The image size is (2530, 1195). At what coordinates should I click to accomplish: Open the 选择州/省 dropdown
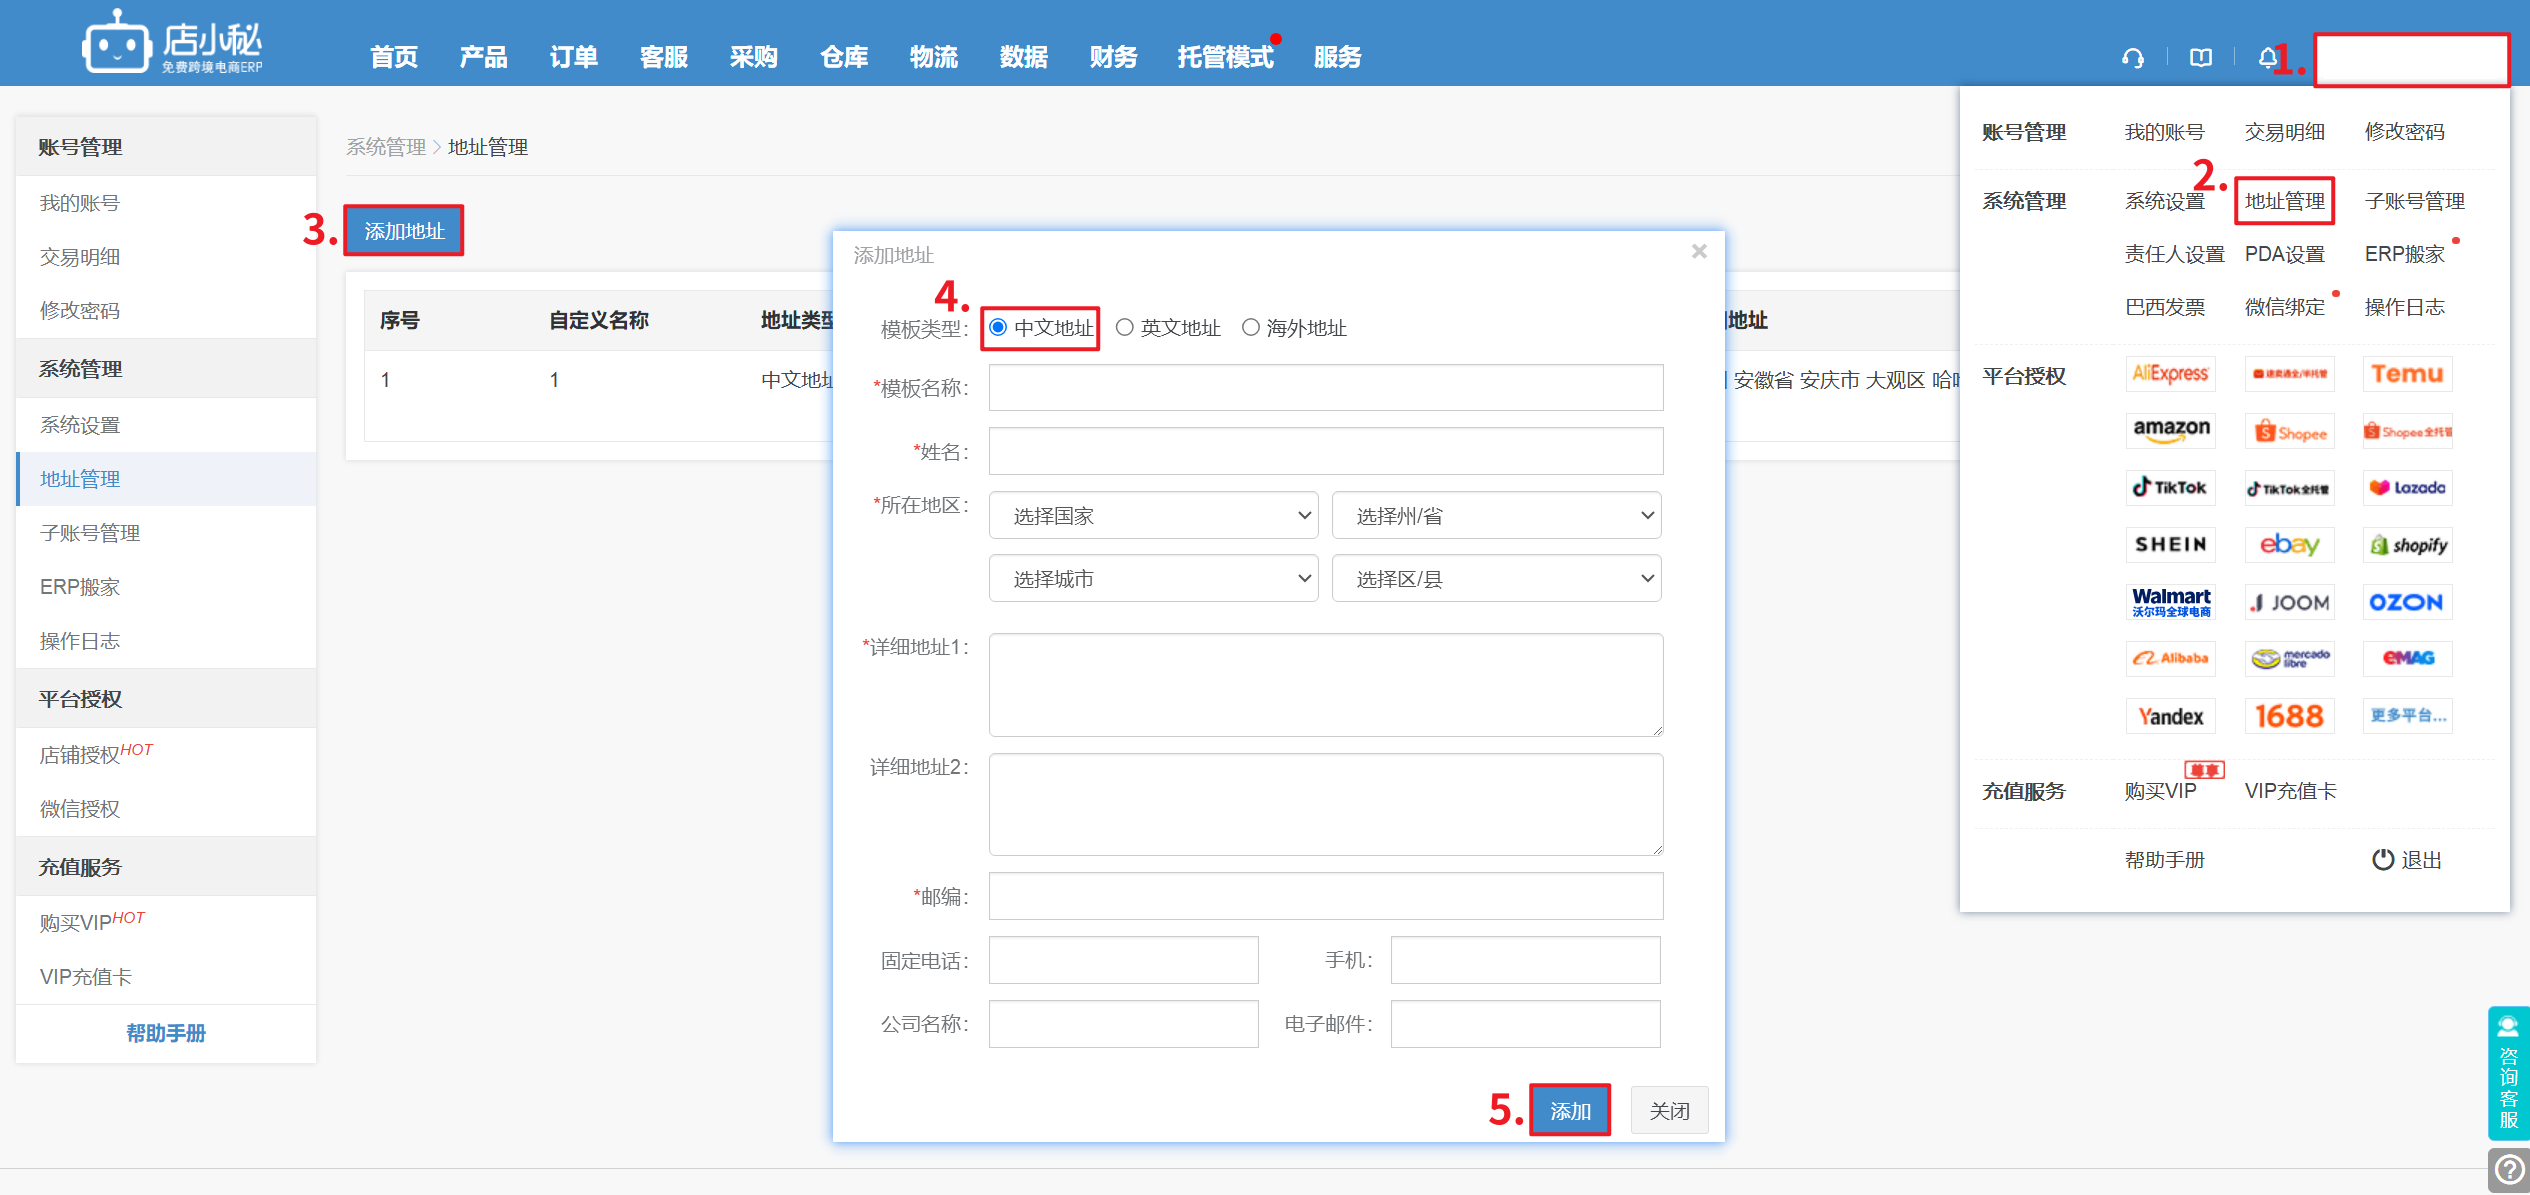(x=1496, y=516)
